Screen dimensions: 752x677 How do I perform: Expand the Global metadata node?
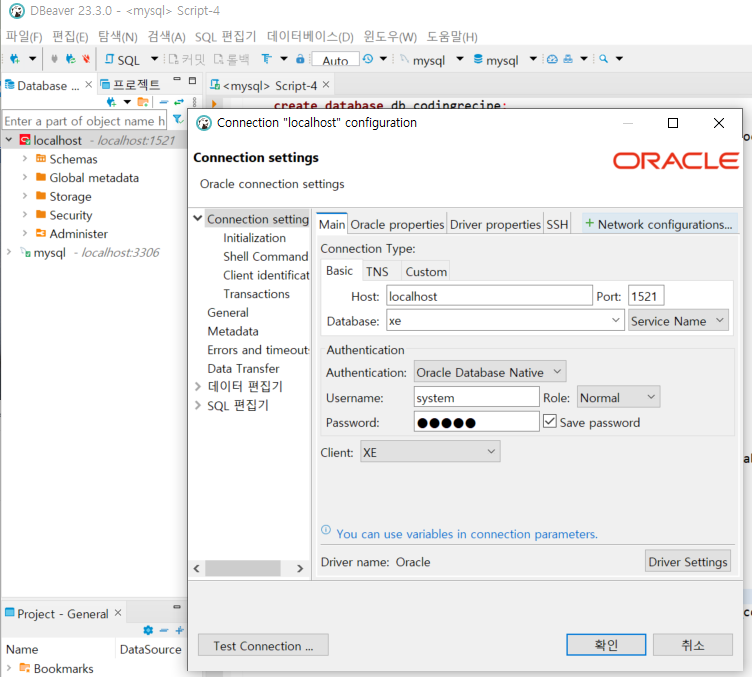(x=24, y=177)
